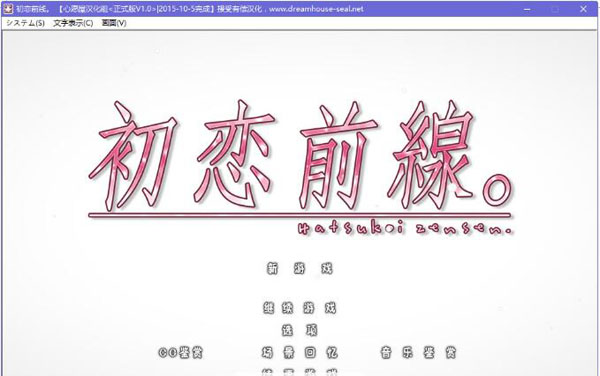
Task: Select 继续游戏 to continue game
Action: 300,308
